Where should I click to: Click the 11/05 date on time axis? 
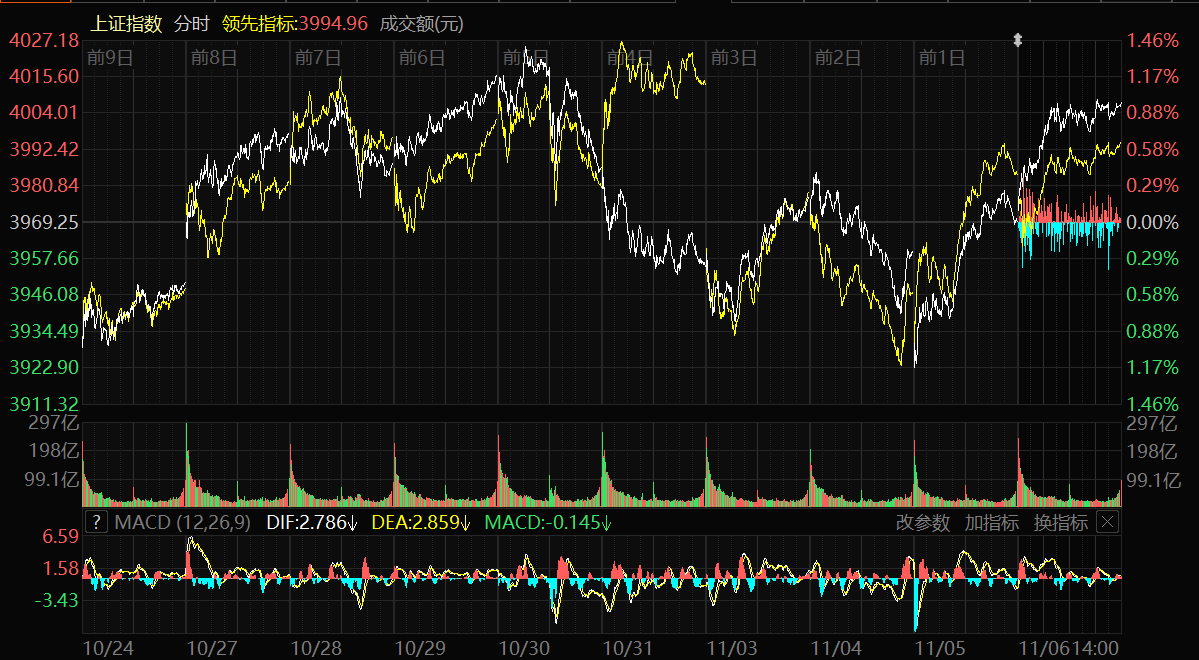[938, 647]
